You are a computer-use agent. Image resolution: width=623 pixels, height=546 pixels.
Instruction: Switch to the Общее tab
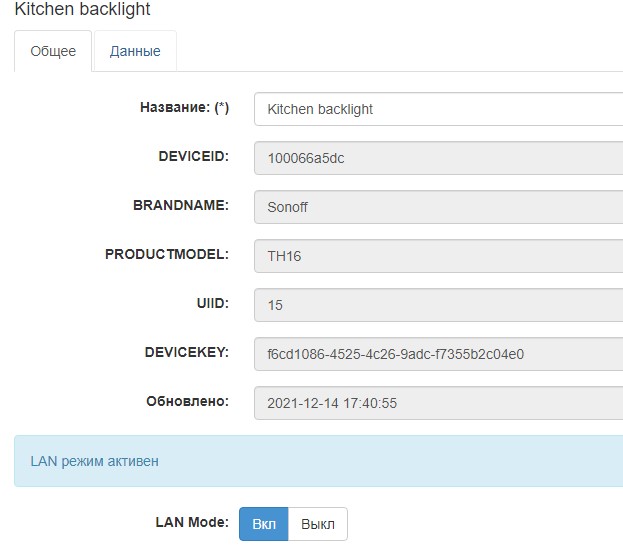53,51
